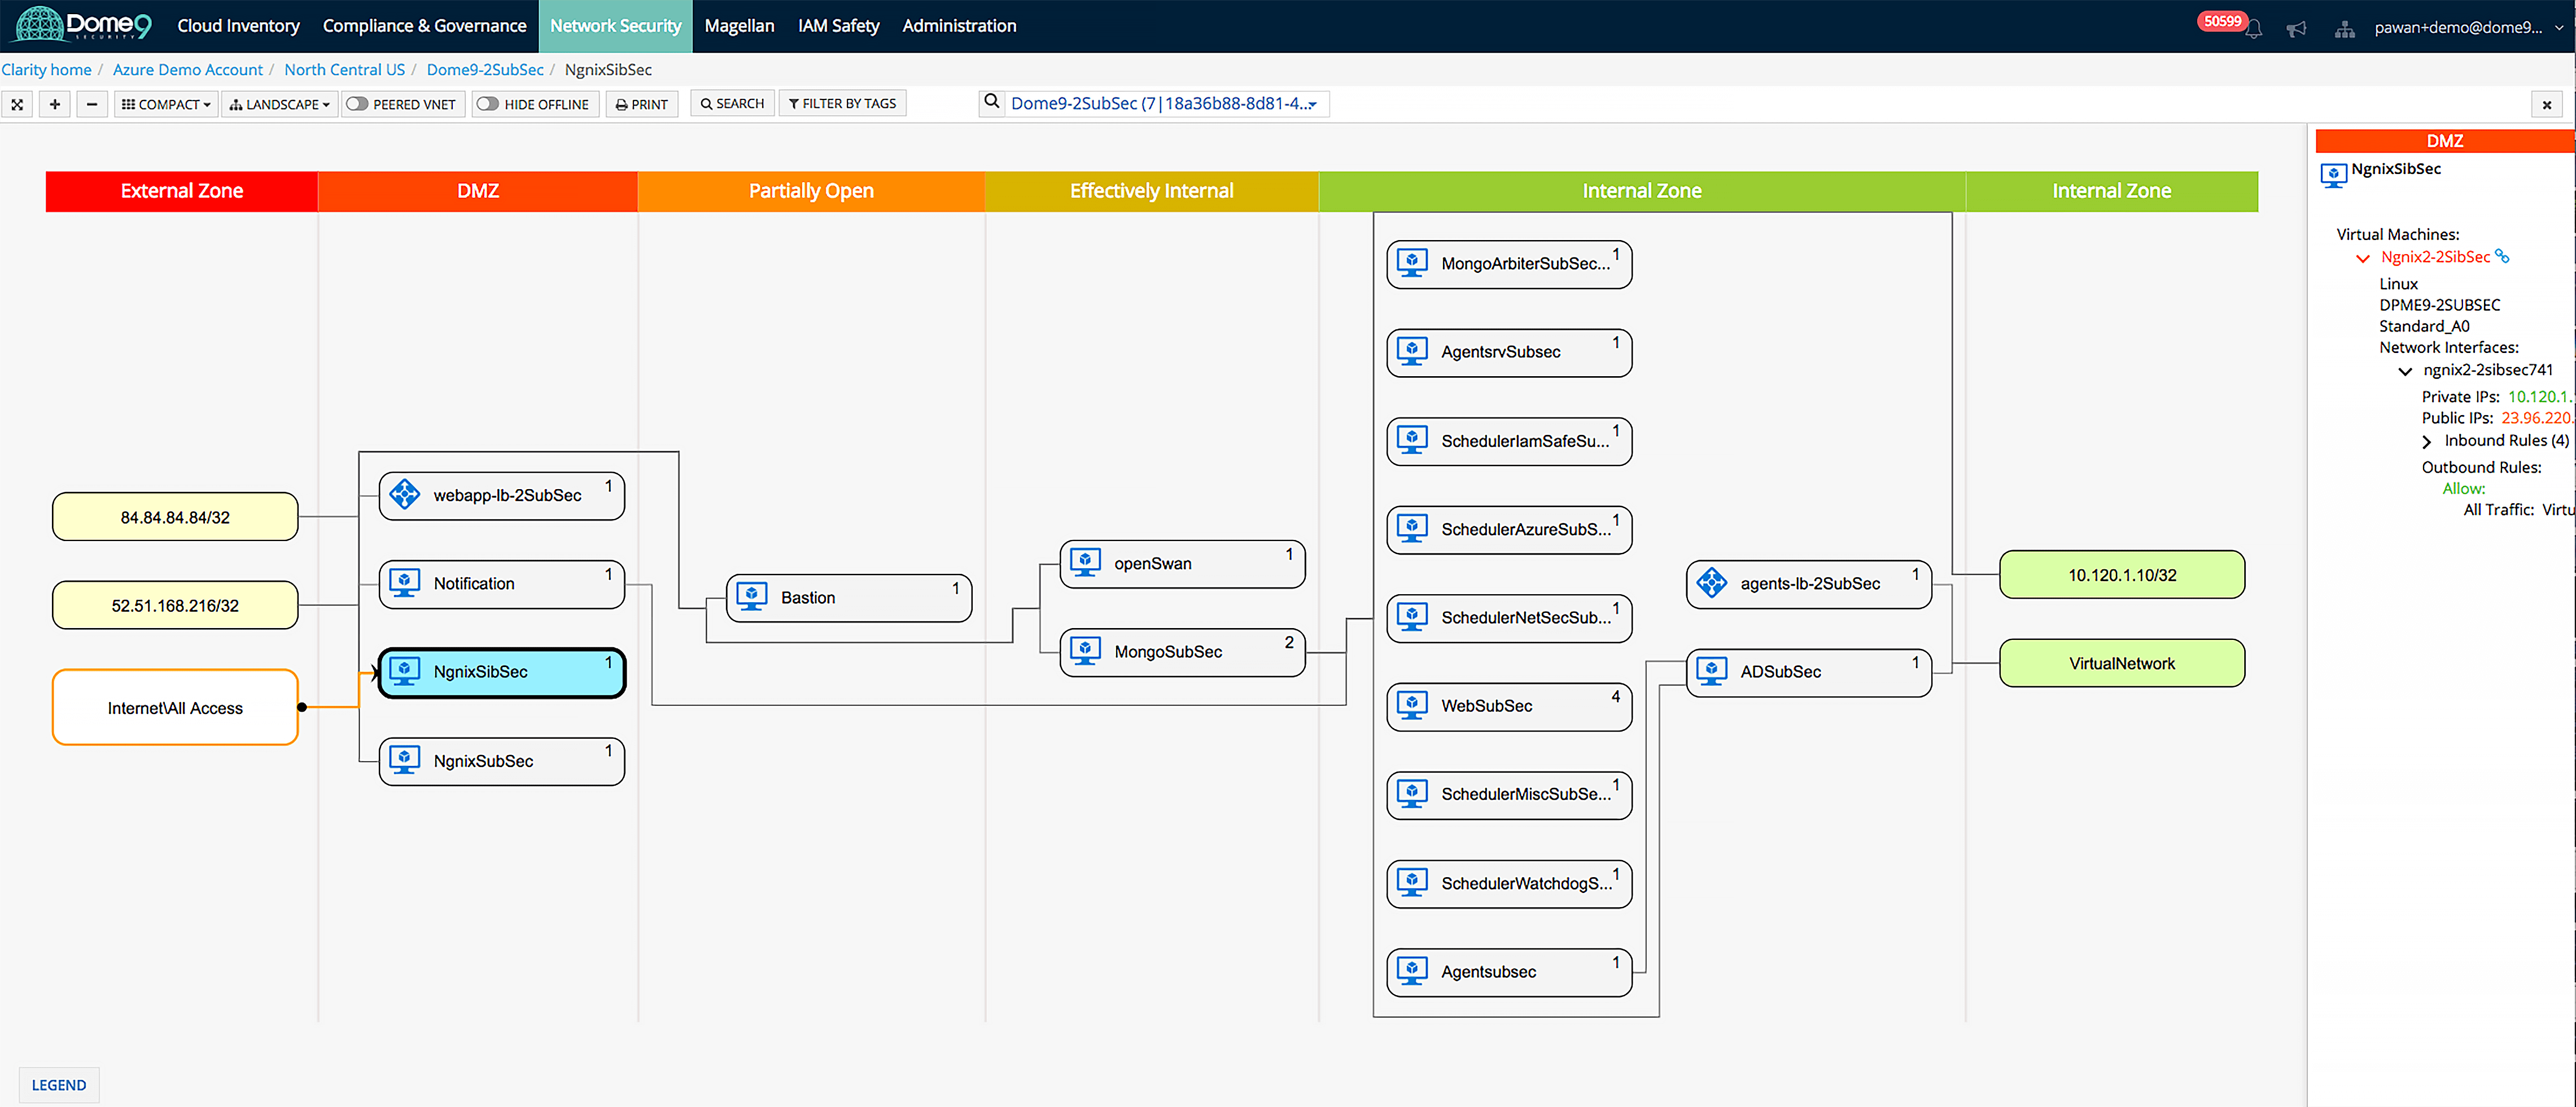The width and height of the screenshot is (2576, 1107).
Task: Select the VirtualNetwork destination node
Action: pyautogui.click(x=2122, y=663)
